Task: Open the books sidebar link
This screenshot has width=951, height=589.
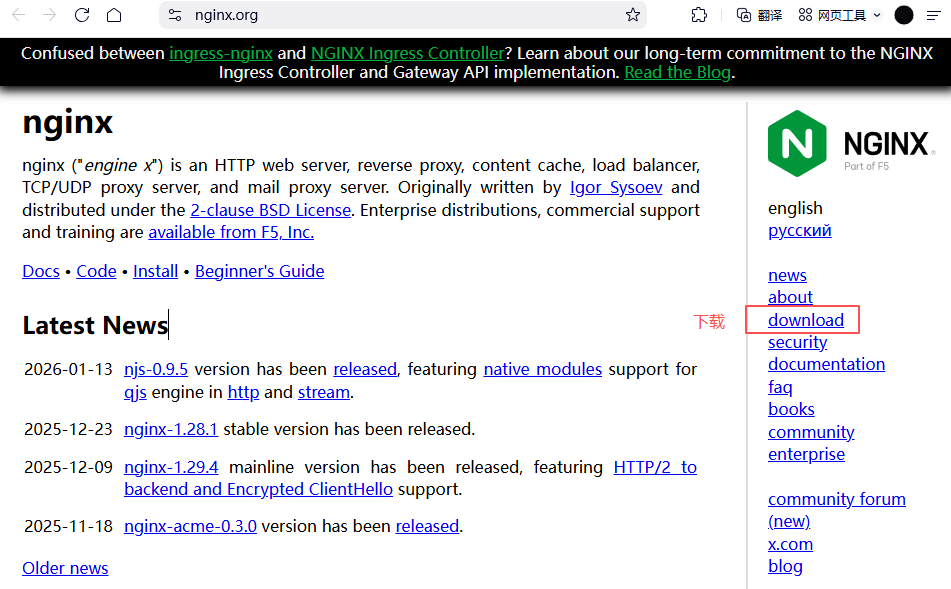Action: coord(791,409)
